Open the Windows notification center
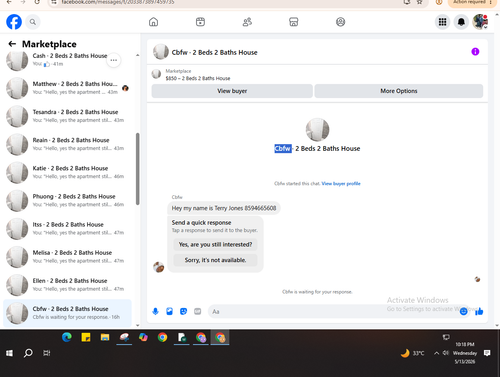Viewport: 500px width, 377px height. click(x=487, y=353)
